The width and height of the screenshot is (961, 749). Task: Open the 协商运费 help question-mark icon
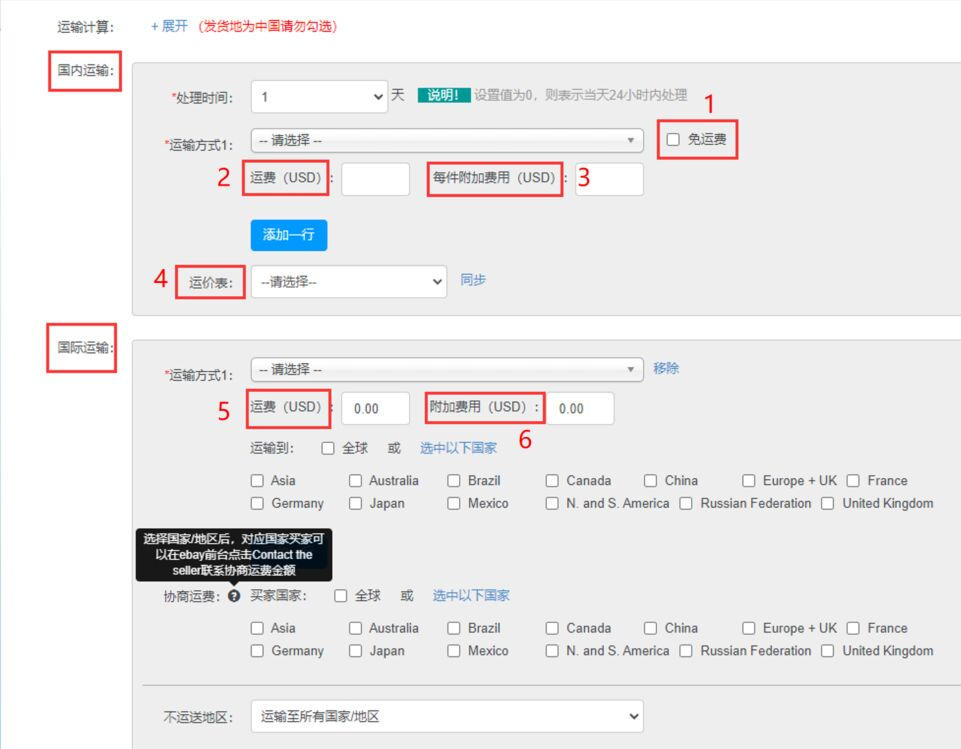pos(234,596)
